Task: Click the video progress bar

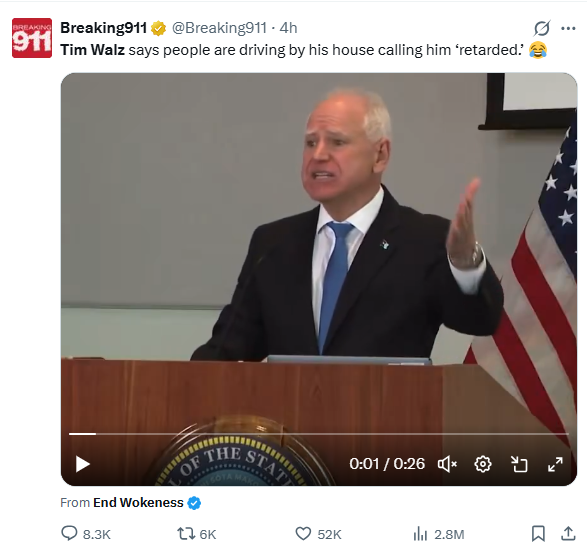Action: tap(319, 434)
